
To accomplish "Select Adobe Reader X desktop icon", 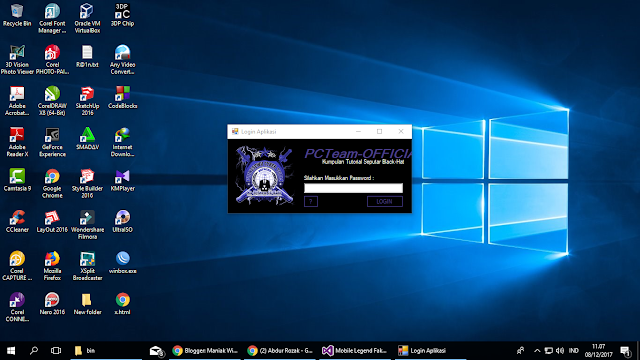I will tap(17, 142).
